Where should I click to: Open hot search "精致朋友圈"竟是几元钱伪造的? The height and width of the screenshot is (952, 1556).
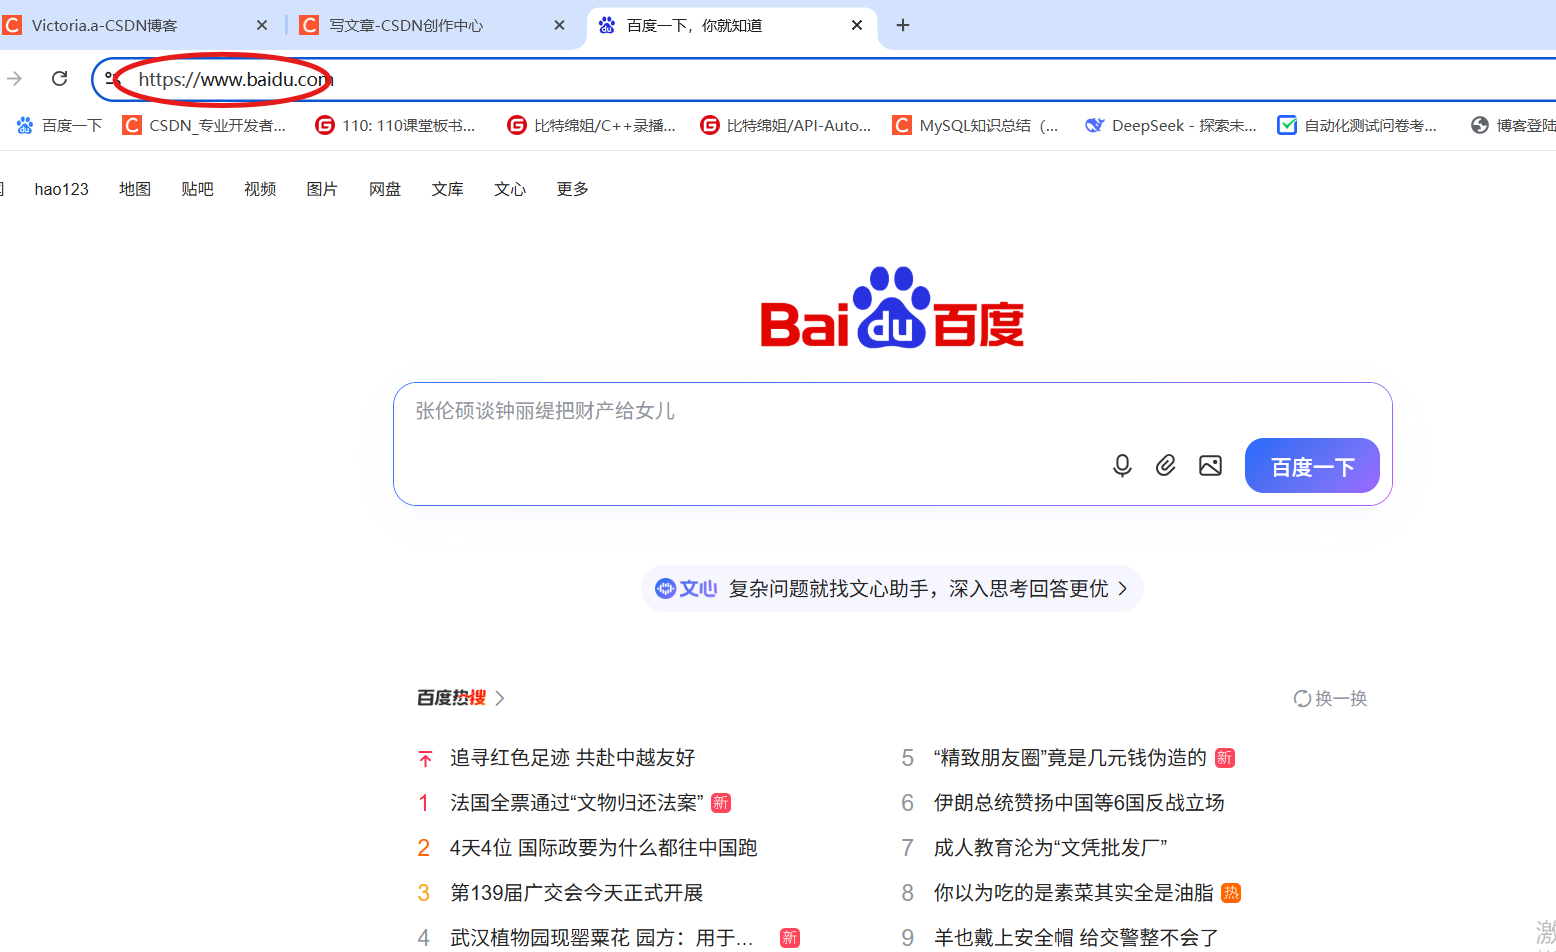1070,758
